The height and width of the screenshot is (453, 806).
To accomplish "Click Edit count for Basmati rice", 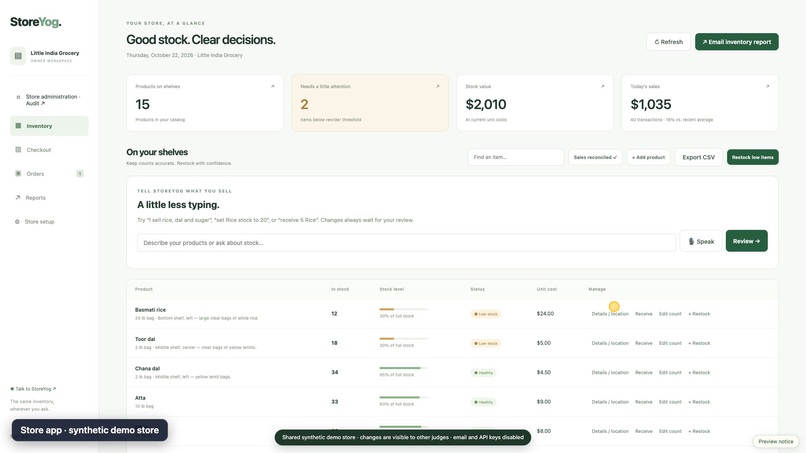I will coord(670,314).
